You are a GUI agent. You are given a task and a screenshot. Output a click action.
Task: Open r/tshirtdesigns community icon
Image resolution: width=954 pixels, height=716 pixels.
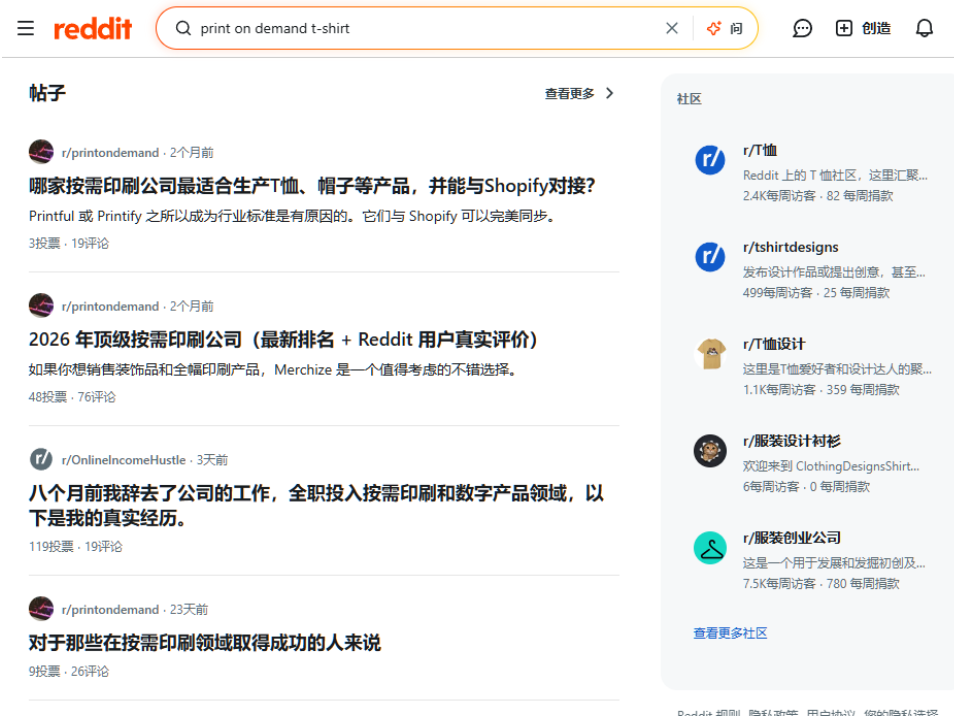click(x=710, y=257)
